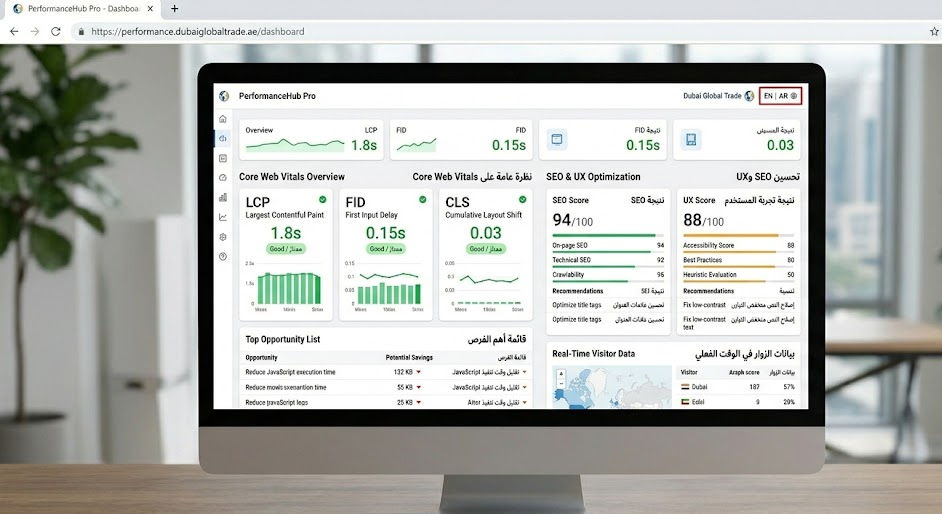942x514 pixels.
Task: Expand Arabic dropdown in the 55 KB row
Action: [x=524, y=387]
